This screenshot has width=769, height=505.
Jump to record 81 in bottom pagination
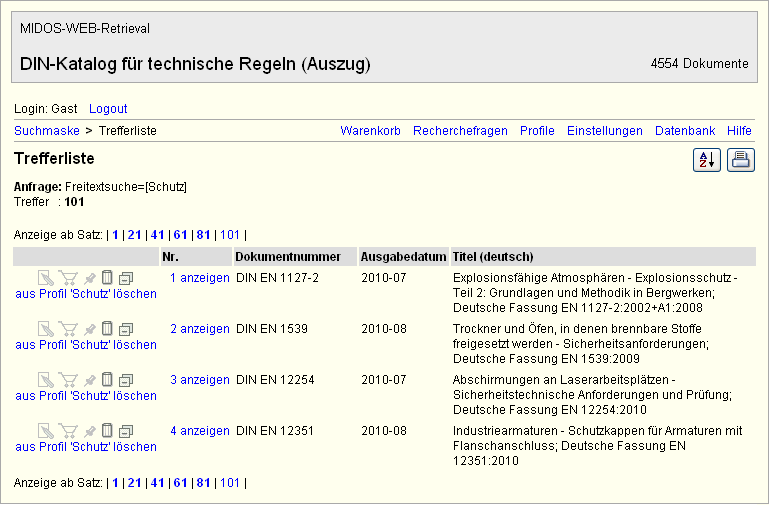point(203,483)
